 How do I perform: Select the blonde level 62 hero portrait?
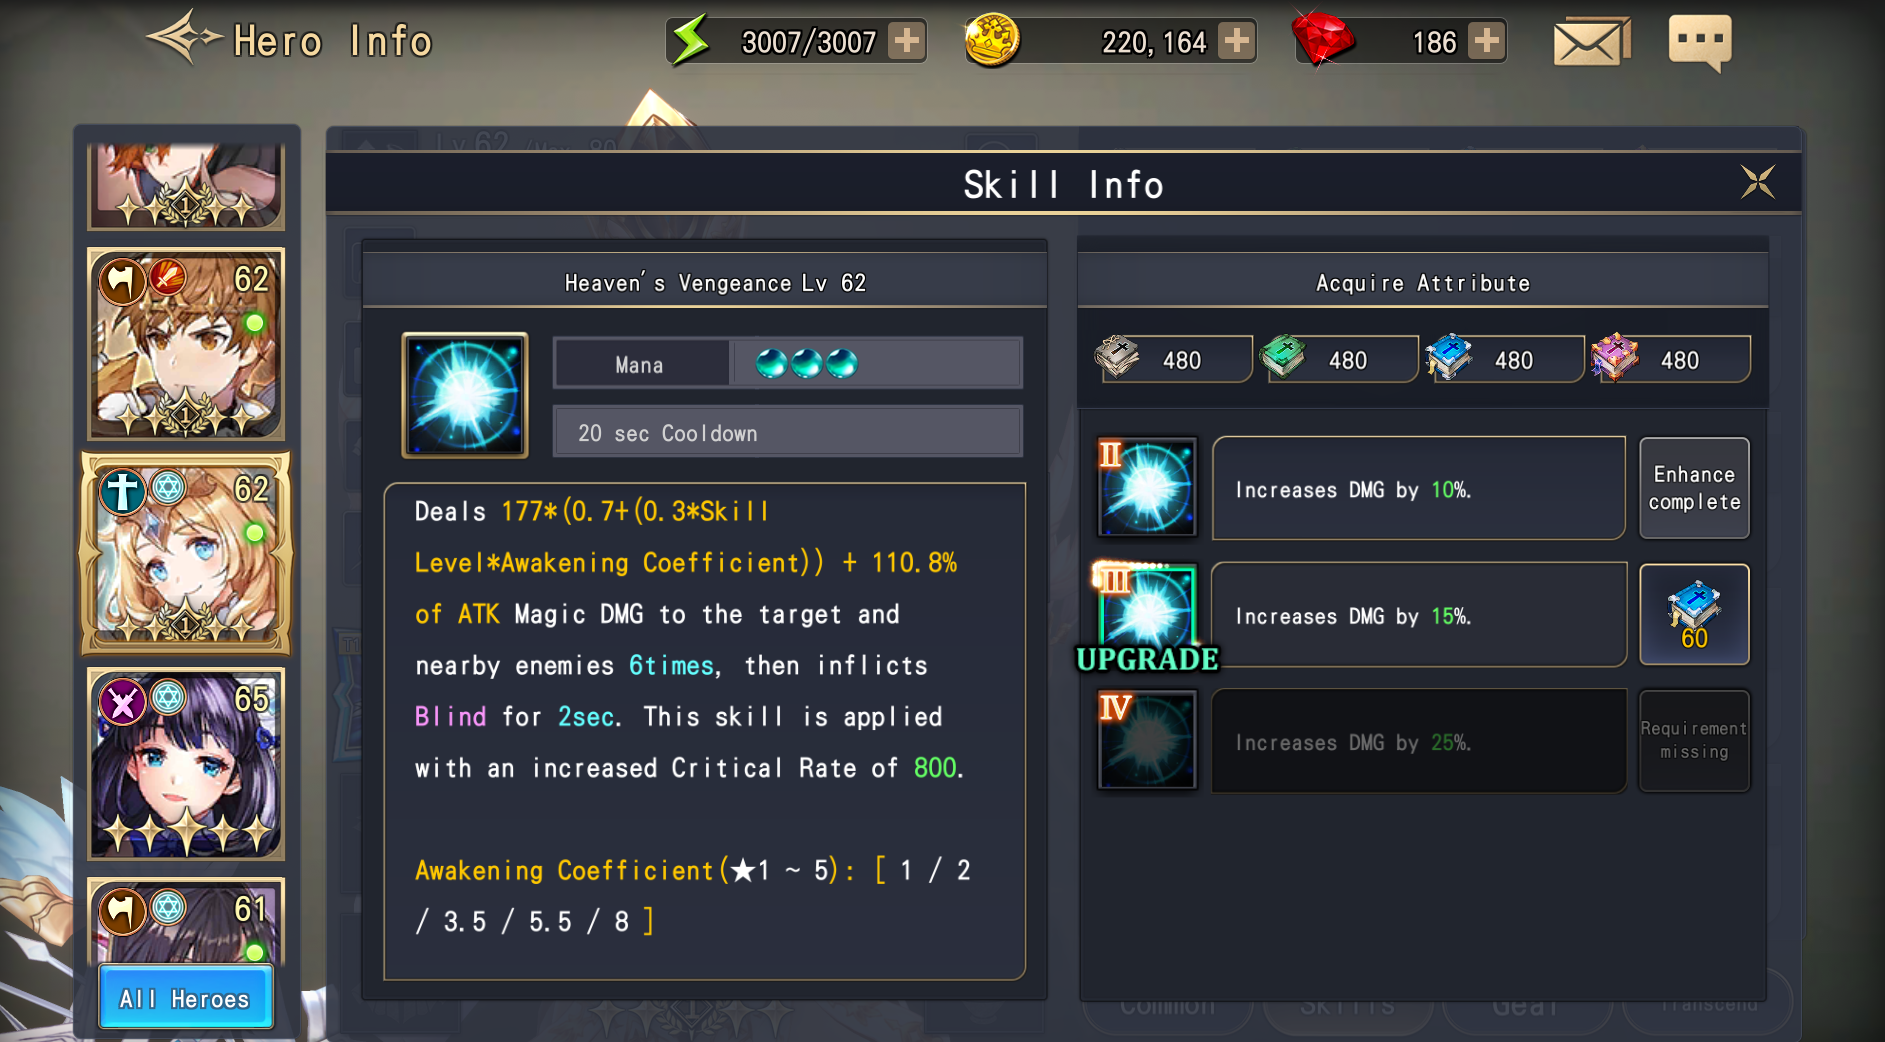[186, 553]
